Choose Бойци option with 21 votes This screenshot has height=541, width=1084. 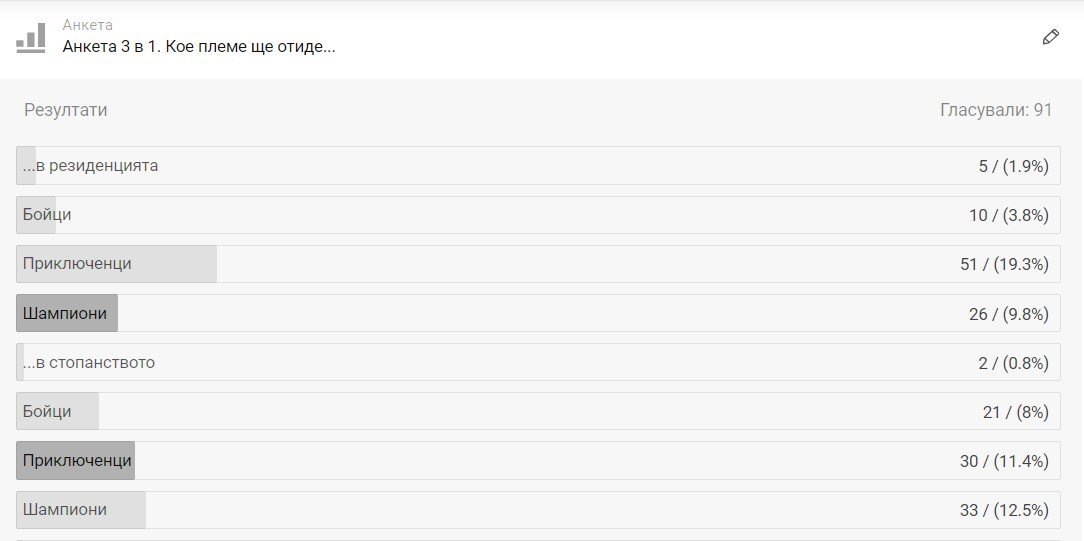(x=538, y=412)
